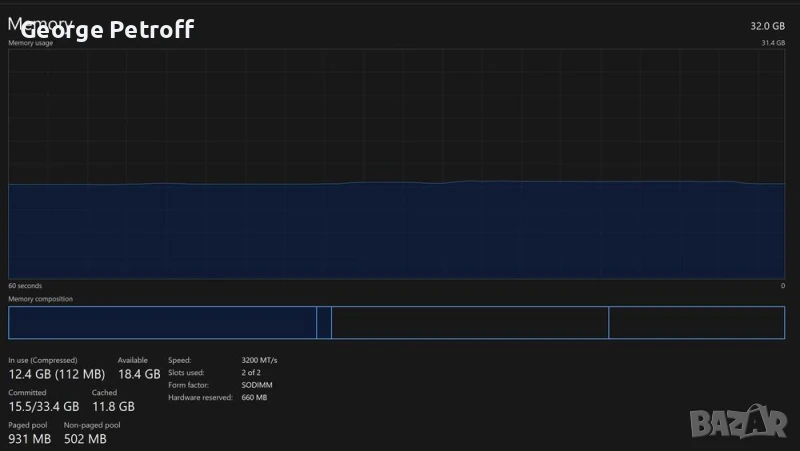Select the In use segment of memory composition
Viewport: 800px width, 451px height.
pyautogui.click(x=162, y=323)
